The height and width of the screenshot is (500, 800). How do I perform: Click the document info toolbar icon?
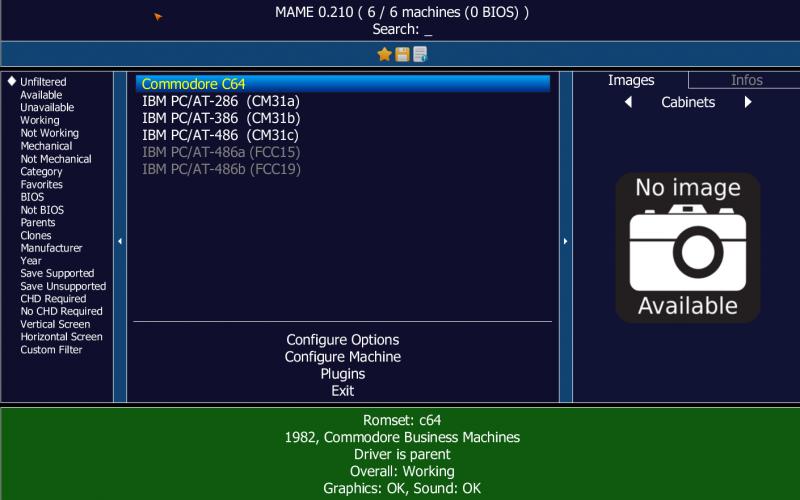[420, 54]
